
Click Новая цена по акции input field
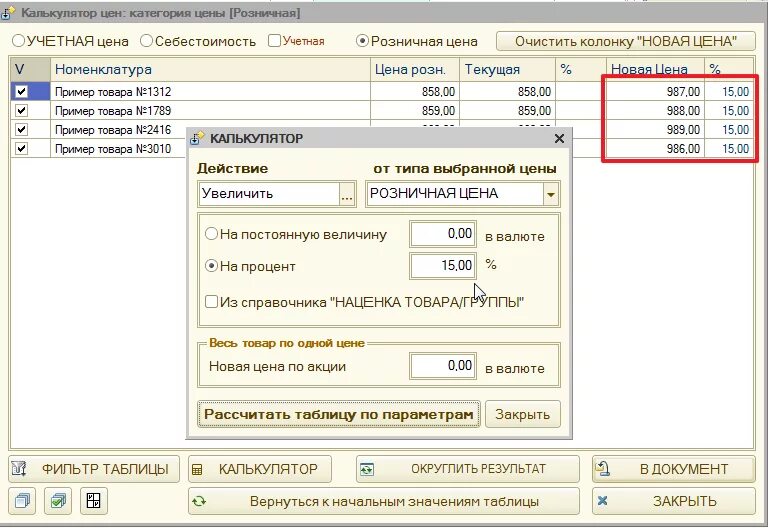443,366
